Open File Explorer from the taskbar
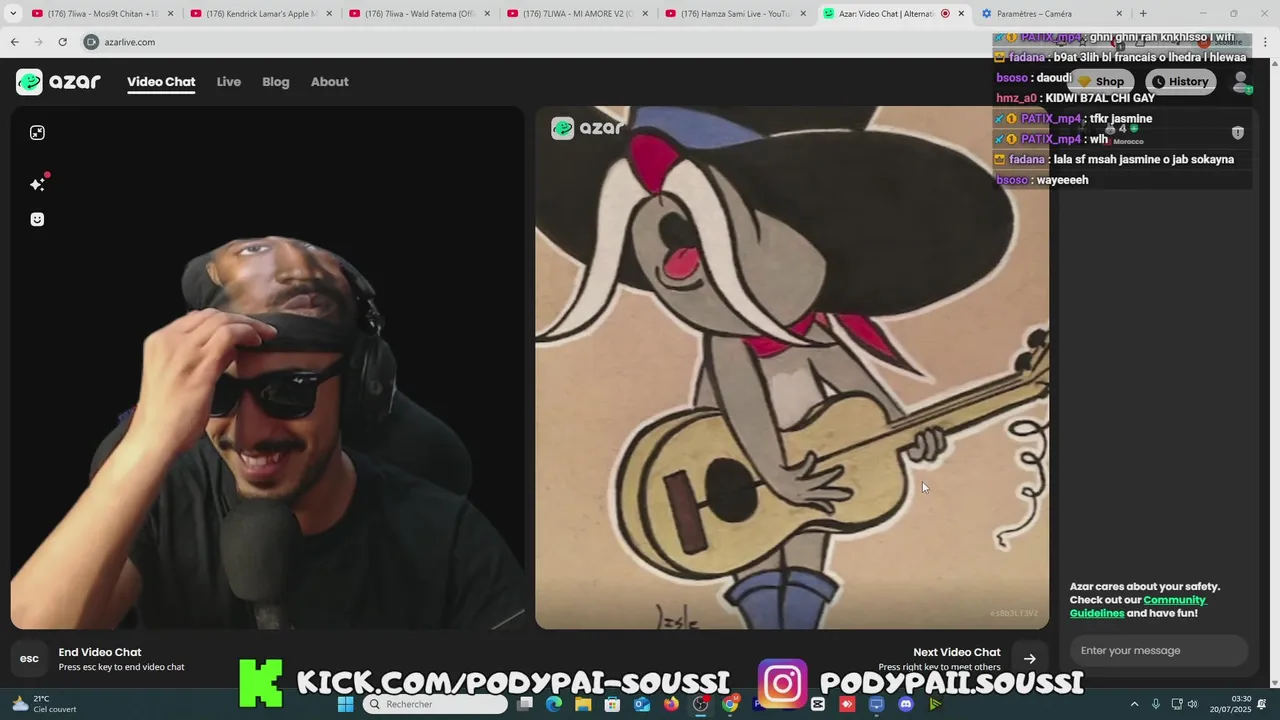Image resolution: width=1280 pixels, height=720 pixels. pyautogui.click(x=583, y=704)
